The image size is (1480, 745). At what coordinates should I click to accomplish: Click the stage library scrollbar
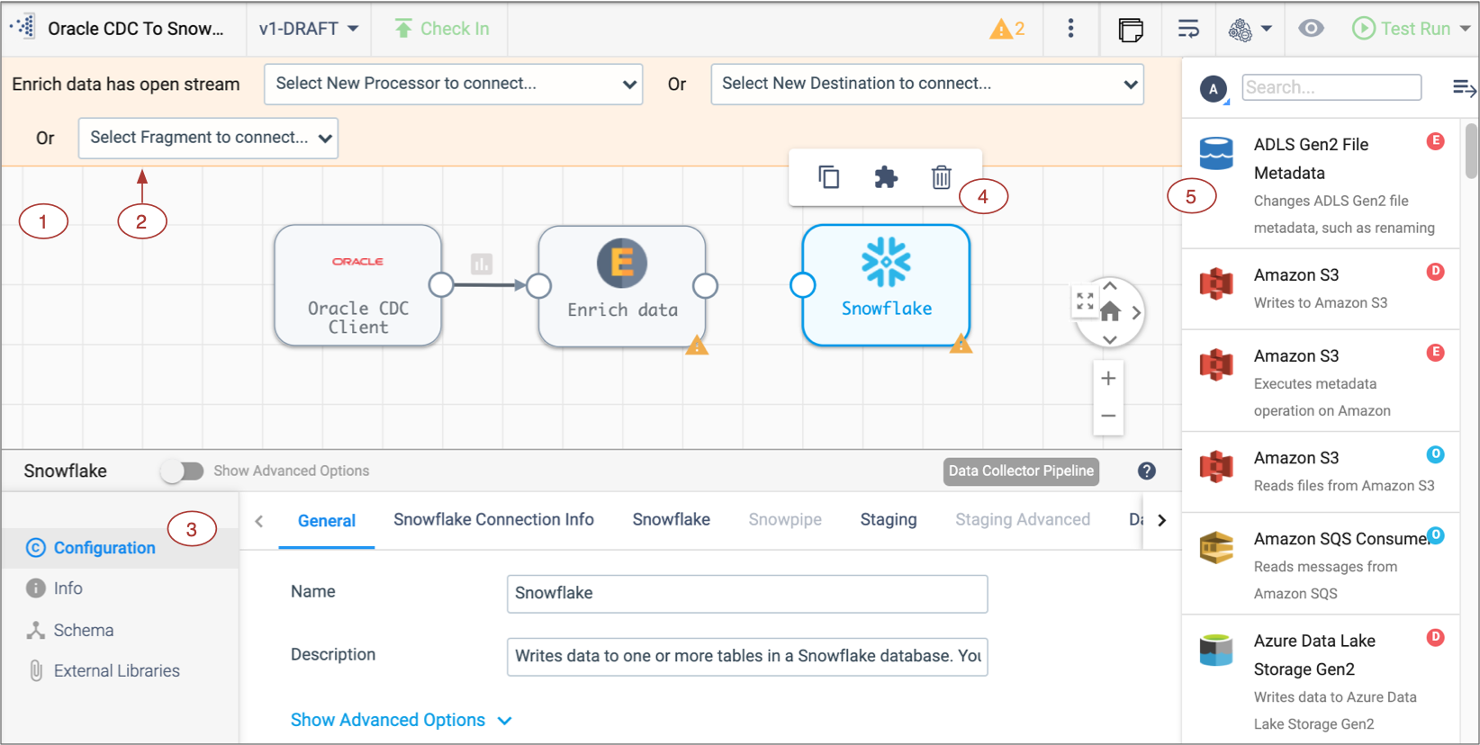pos(1470,150)
